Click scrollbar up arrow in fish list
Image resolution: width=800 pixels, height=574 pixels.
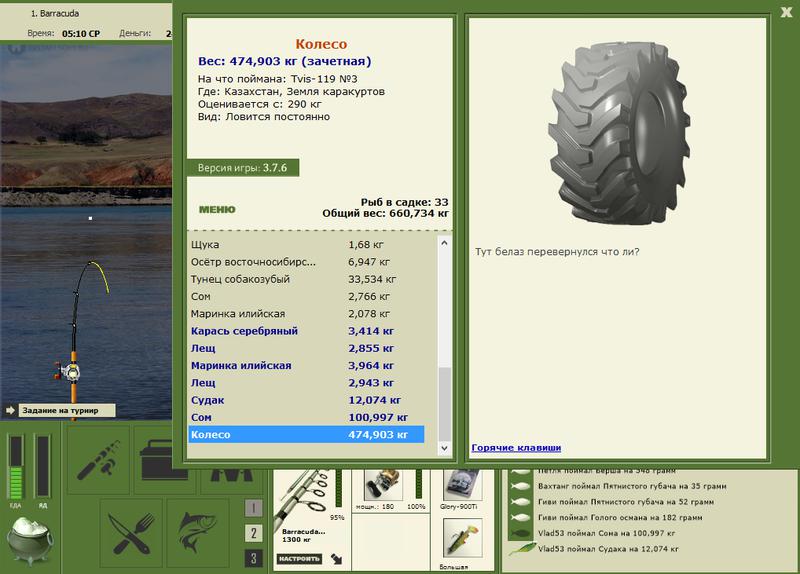tap(444, 243)
